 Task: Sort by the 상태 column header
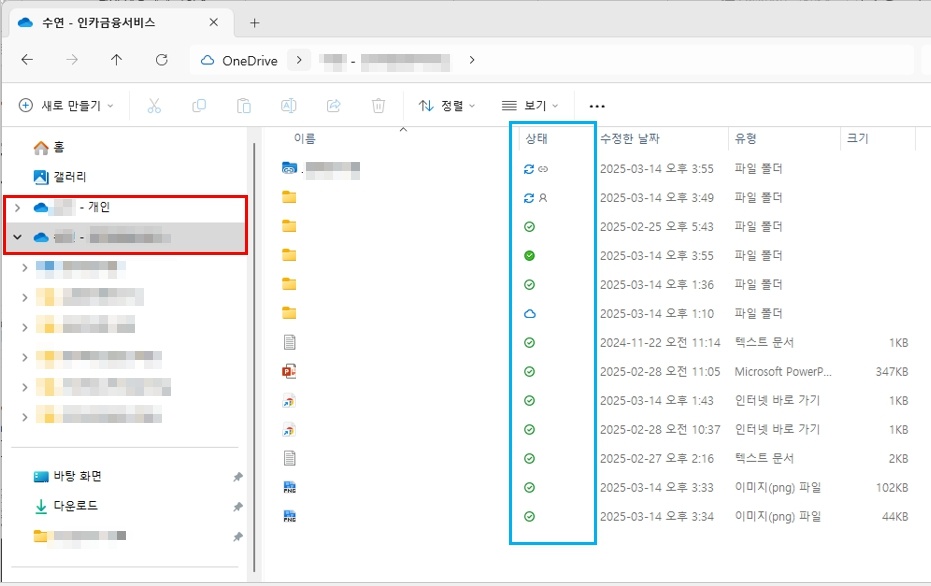[x=536, y=139]
